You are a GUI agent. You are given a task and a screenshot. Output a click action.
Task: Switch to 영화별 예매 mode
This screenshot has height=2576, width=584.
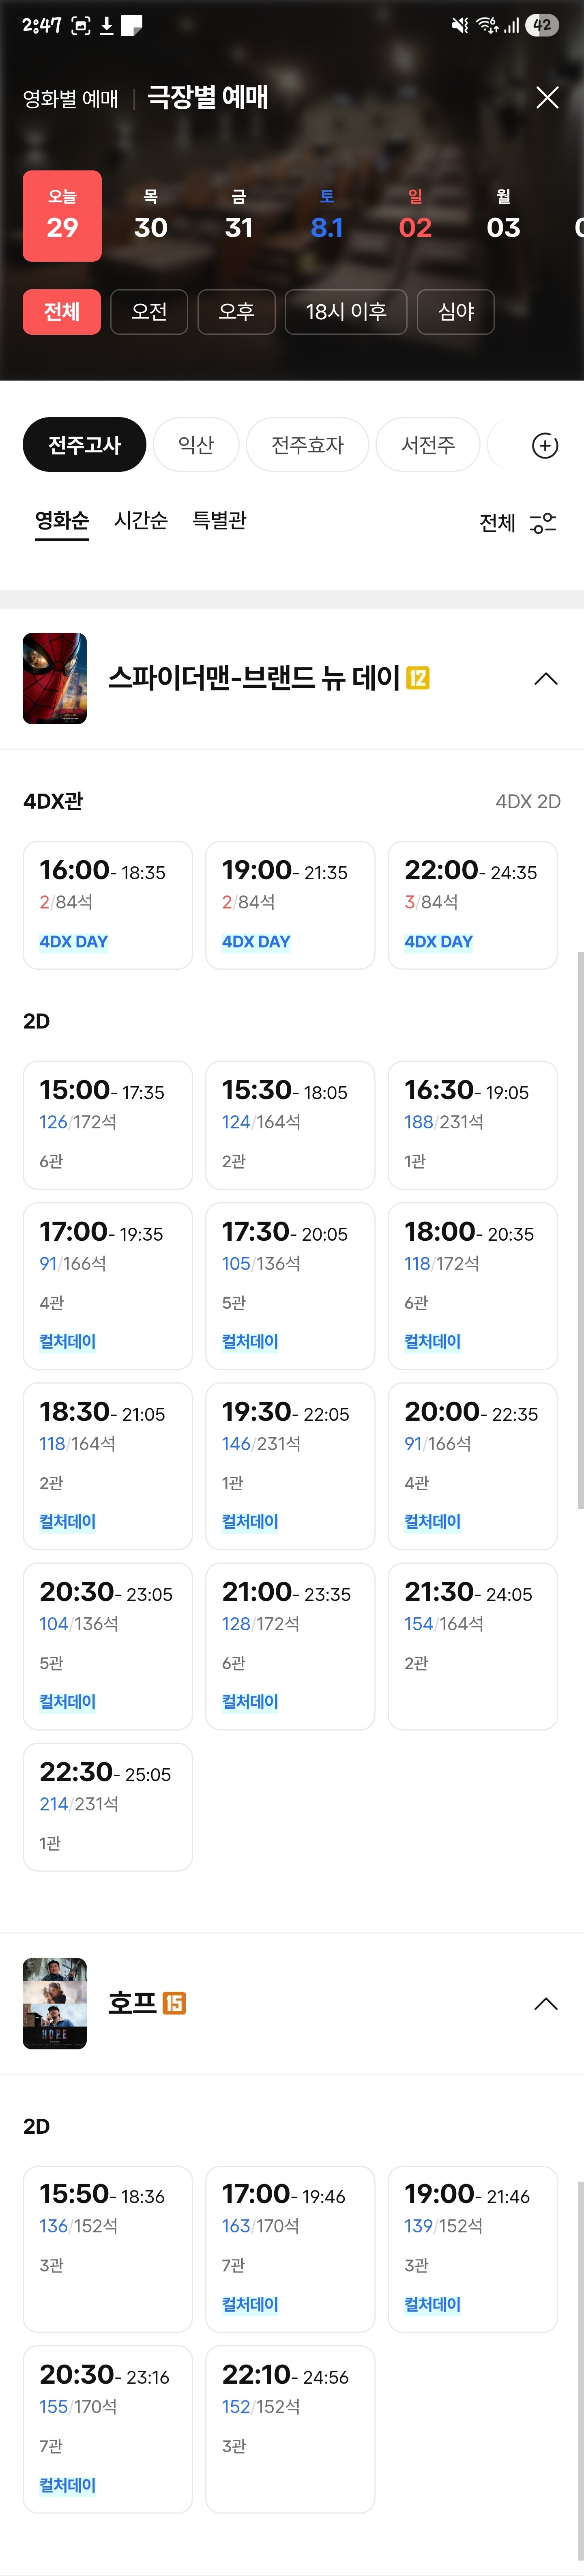click(x=70, y=98)
